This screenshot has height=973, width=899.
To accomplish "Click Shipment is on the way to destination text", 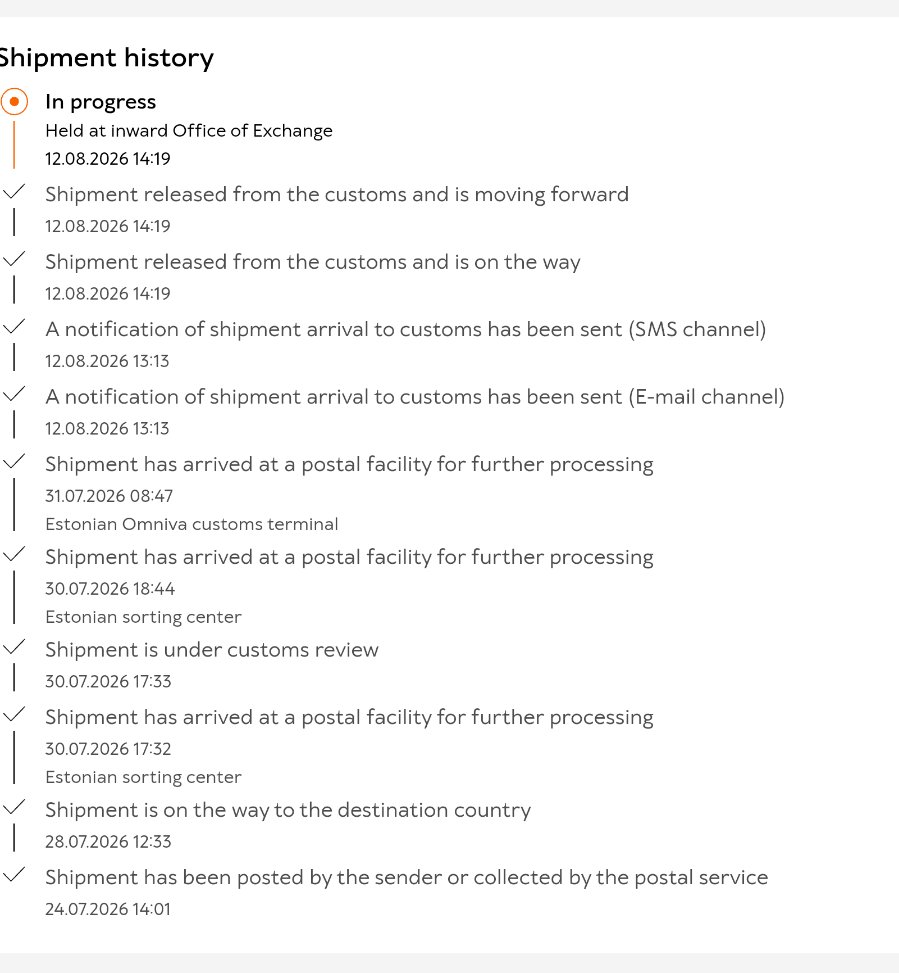I will pyautogui.click(x=288, y=810).
